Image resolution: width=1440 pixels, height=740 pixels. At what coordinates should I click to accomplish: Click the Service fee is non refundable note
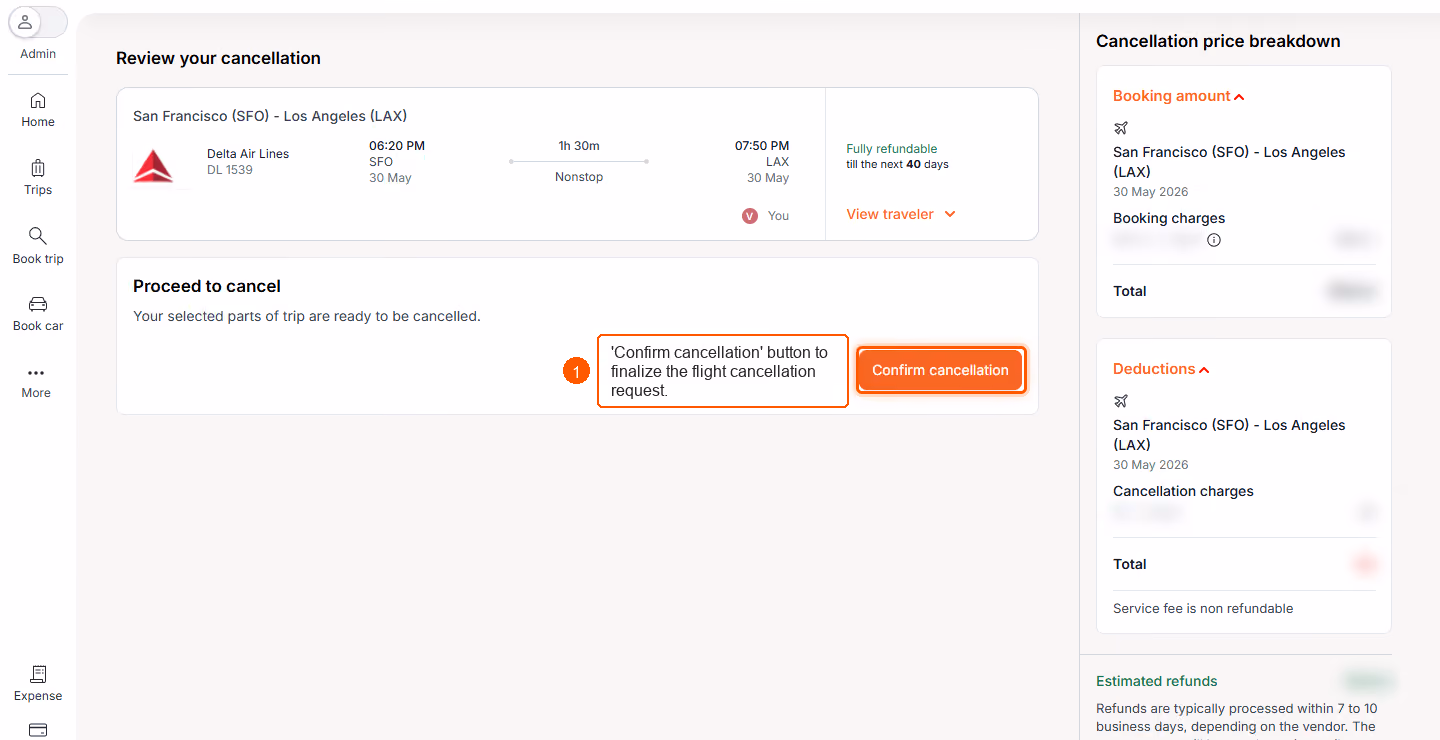pyautogui.click(x=1203, y=608)
